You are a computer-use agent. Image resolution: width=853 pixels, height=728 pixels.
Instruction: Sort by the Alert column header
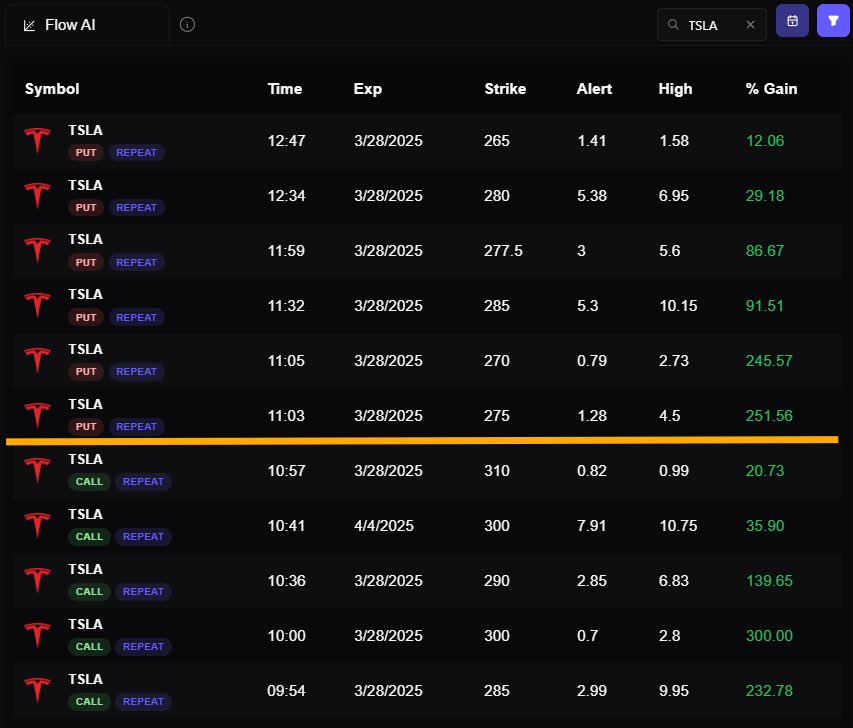[x=594, y=89]
